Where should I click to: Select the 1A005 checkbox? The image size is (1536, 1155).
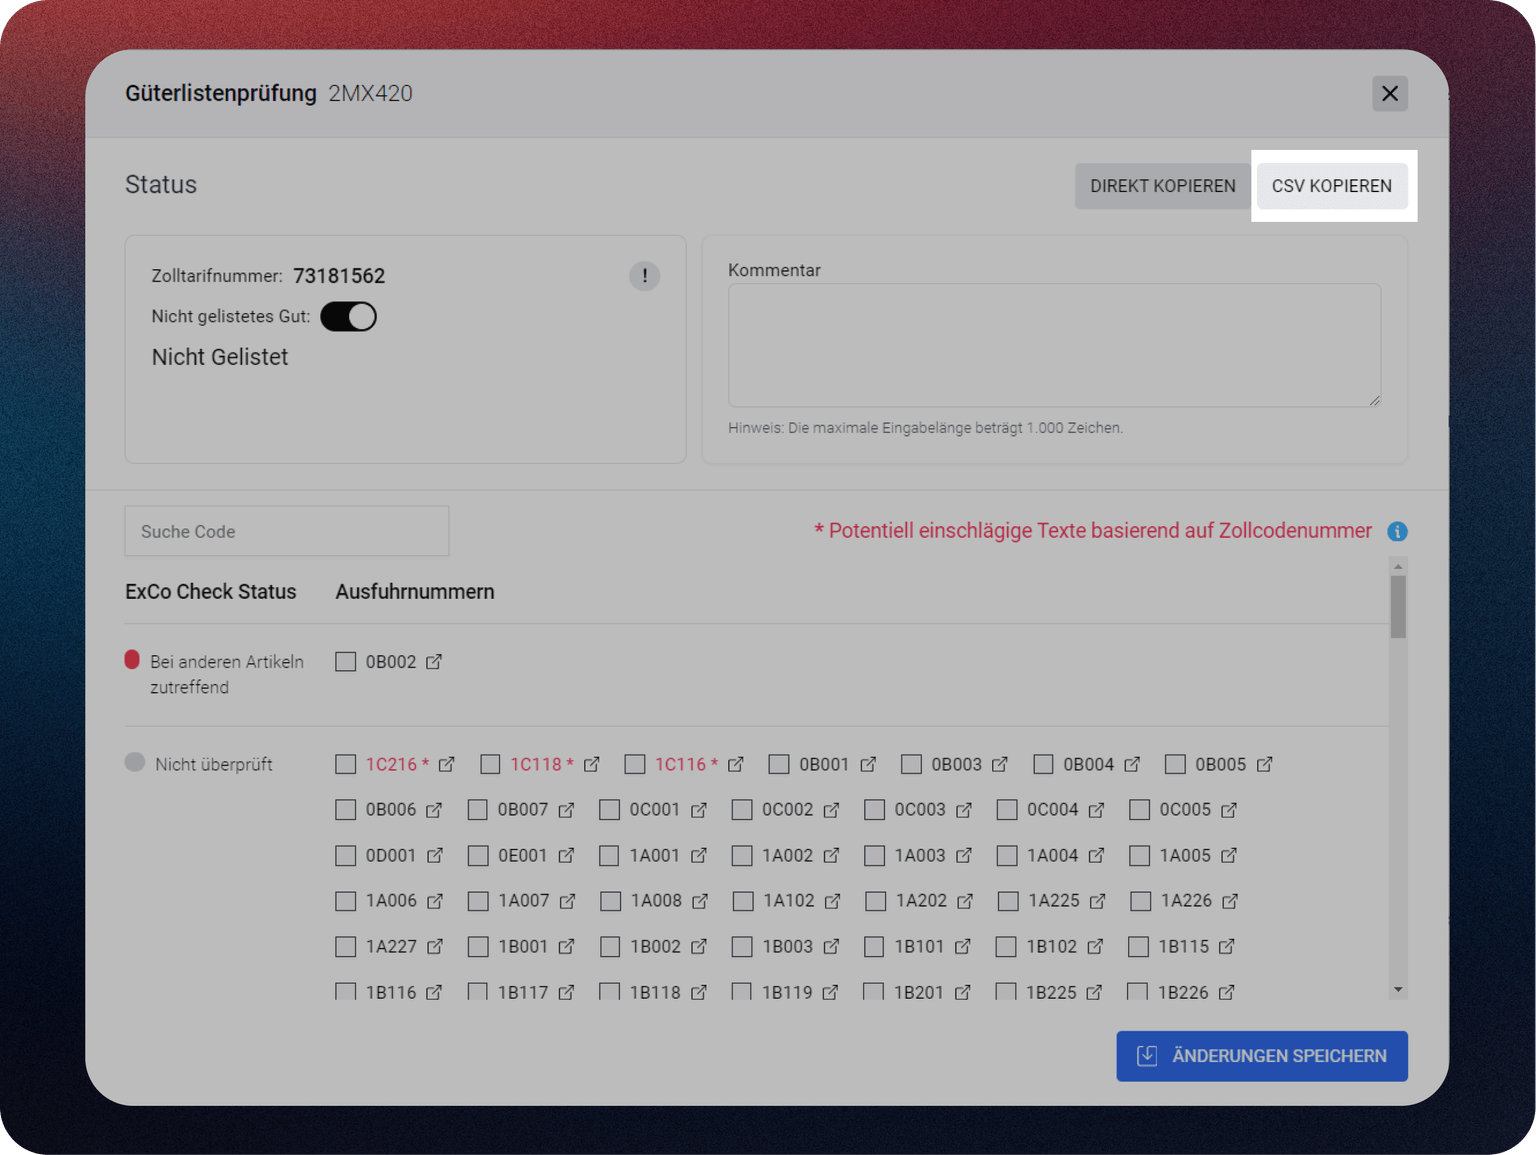(x=1139, y=855)
